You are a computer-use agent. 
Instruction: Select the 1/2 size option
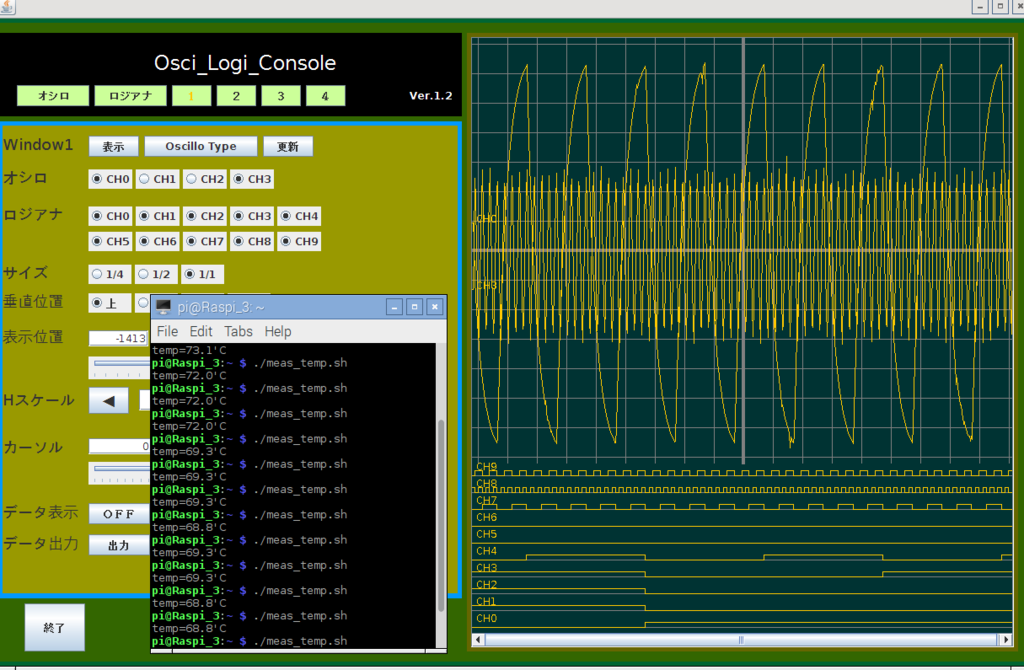[x=157, y=274]
